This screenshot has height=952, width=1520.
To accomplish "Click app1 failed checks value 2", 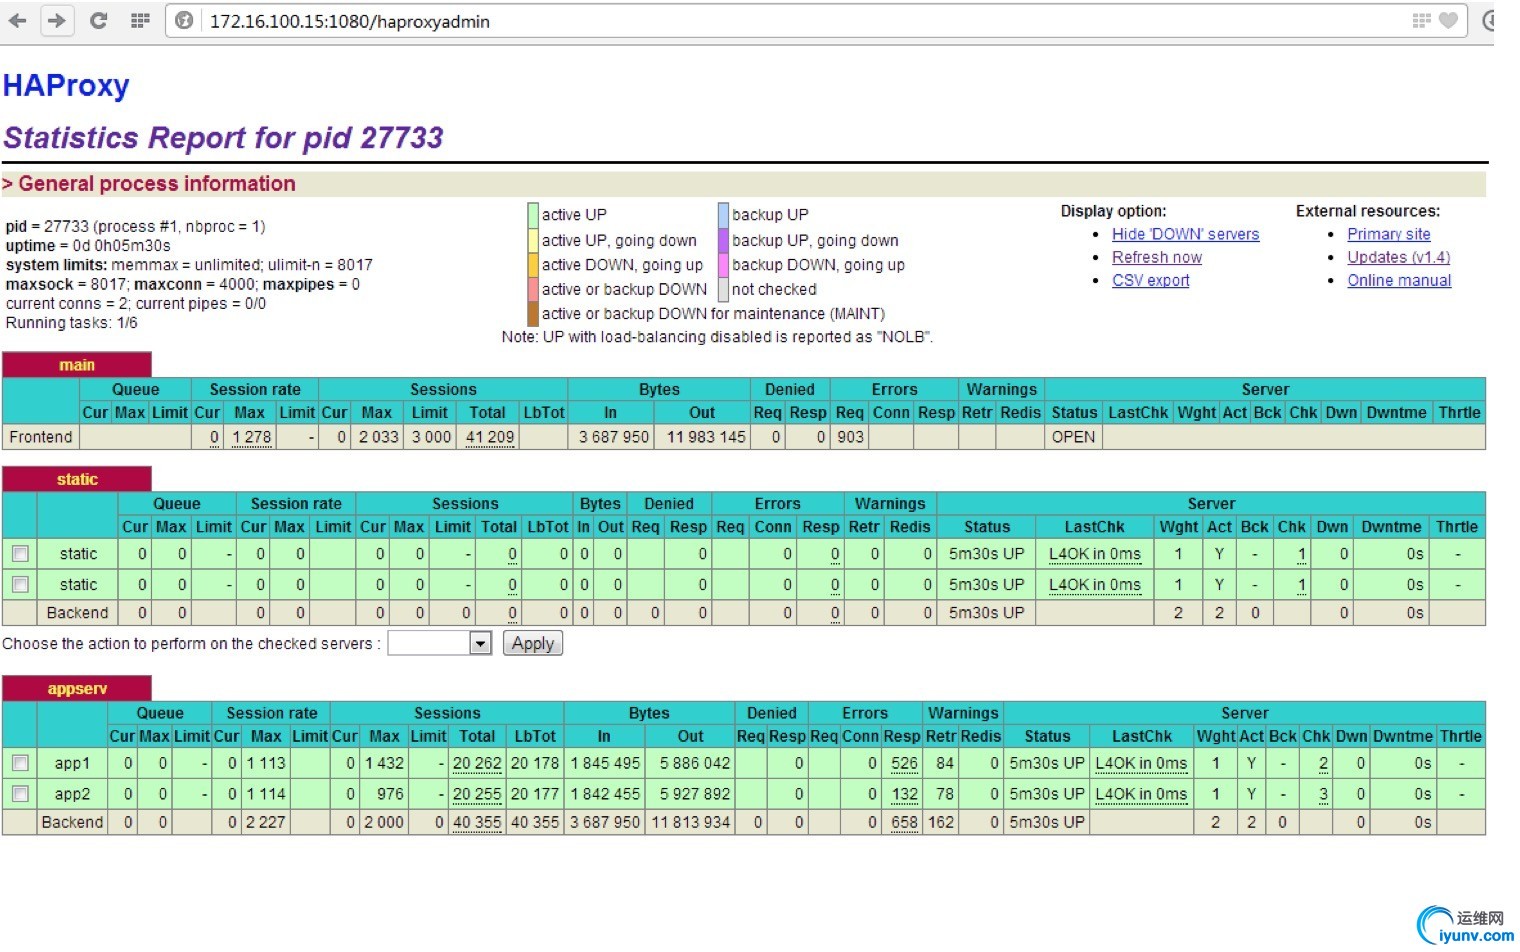I will [x=1323, y=763].
